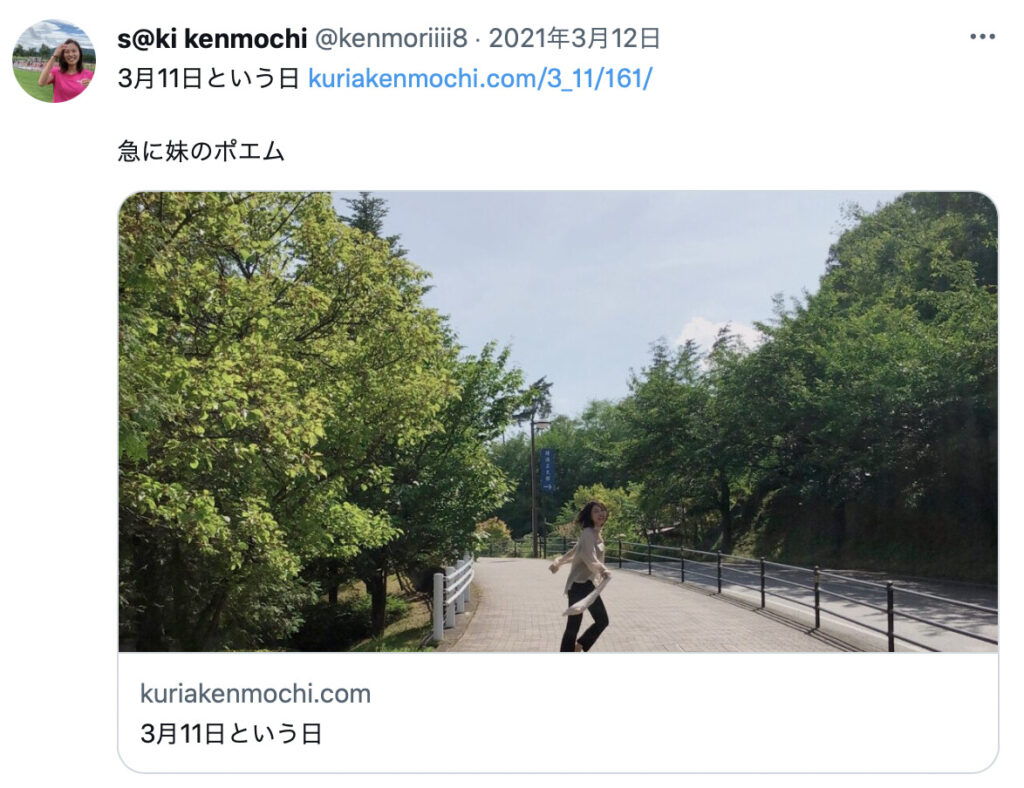This screenshot has height=788, width=1024.
Task: Click the tweet text 3月11日という日 before link
Action: point(208,79)
